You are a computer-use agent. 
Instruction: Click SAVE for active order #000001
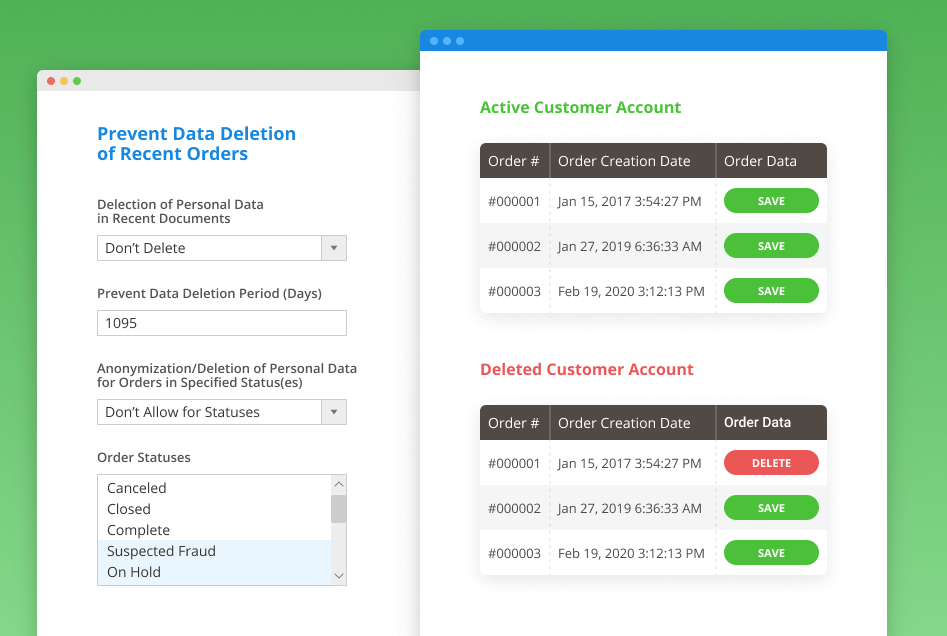pyautogui.click(x=771, y=201)
